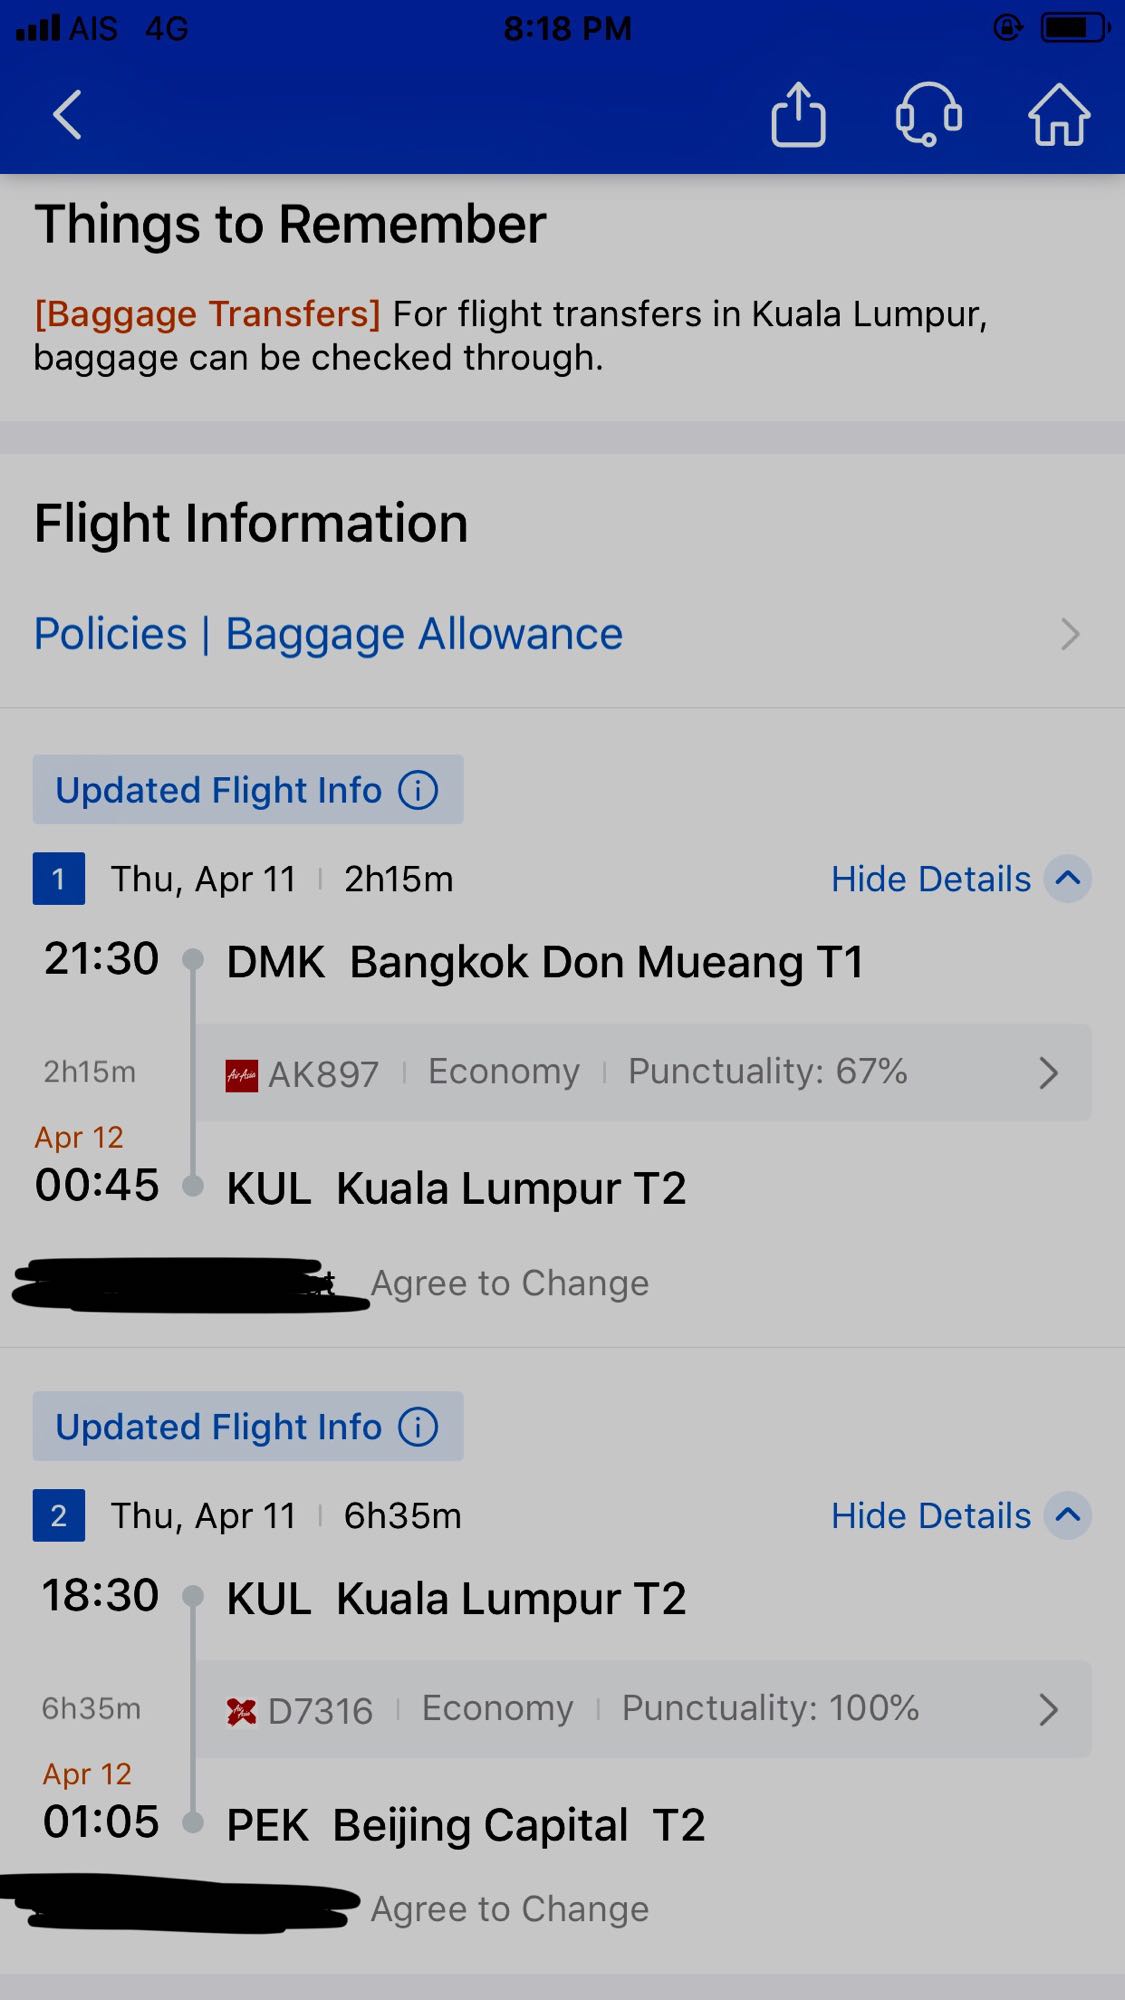Tap first Updated Flight Info badge
Image resolution: width=1125 pixels, height=2000 pixels.
[248, 790]
